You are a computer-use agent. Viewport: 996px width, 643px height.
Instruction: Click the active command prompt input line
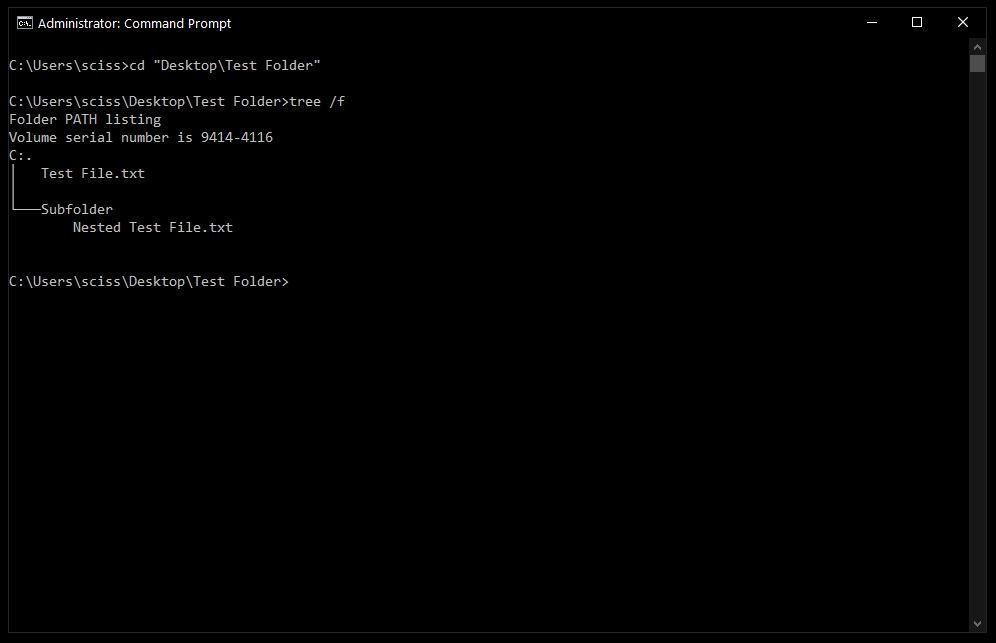tap(150, 281)
